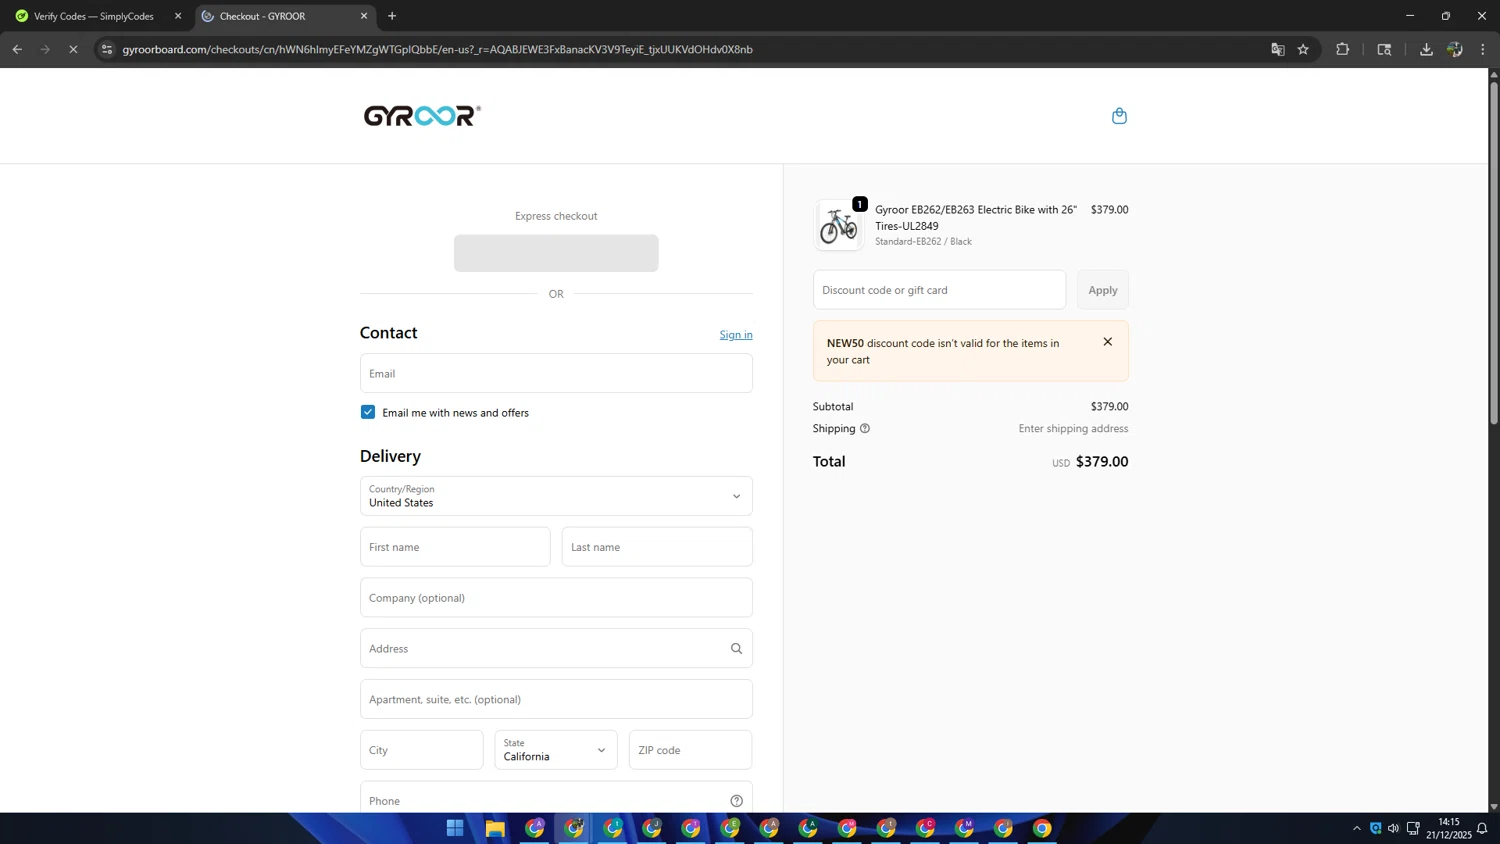Click the Company (optional) field
The image size is (1500, 844).
click(556, 598)
